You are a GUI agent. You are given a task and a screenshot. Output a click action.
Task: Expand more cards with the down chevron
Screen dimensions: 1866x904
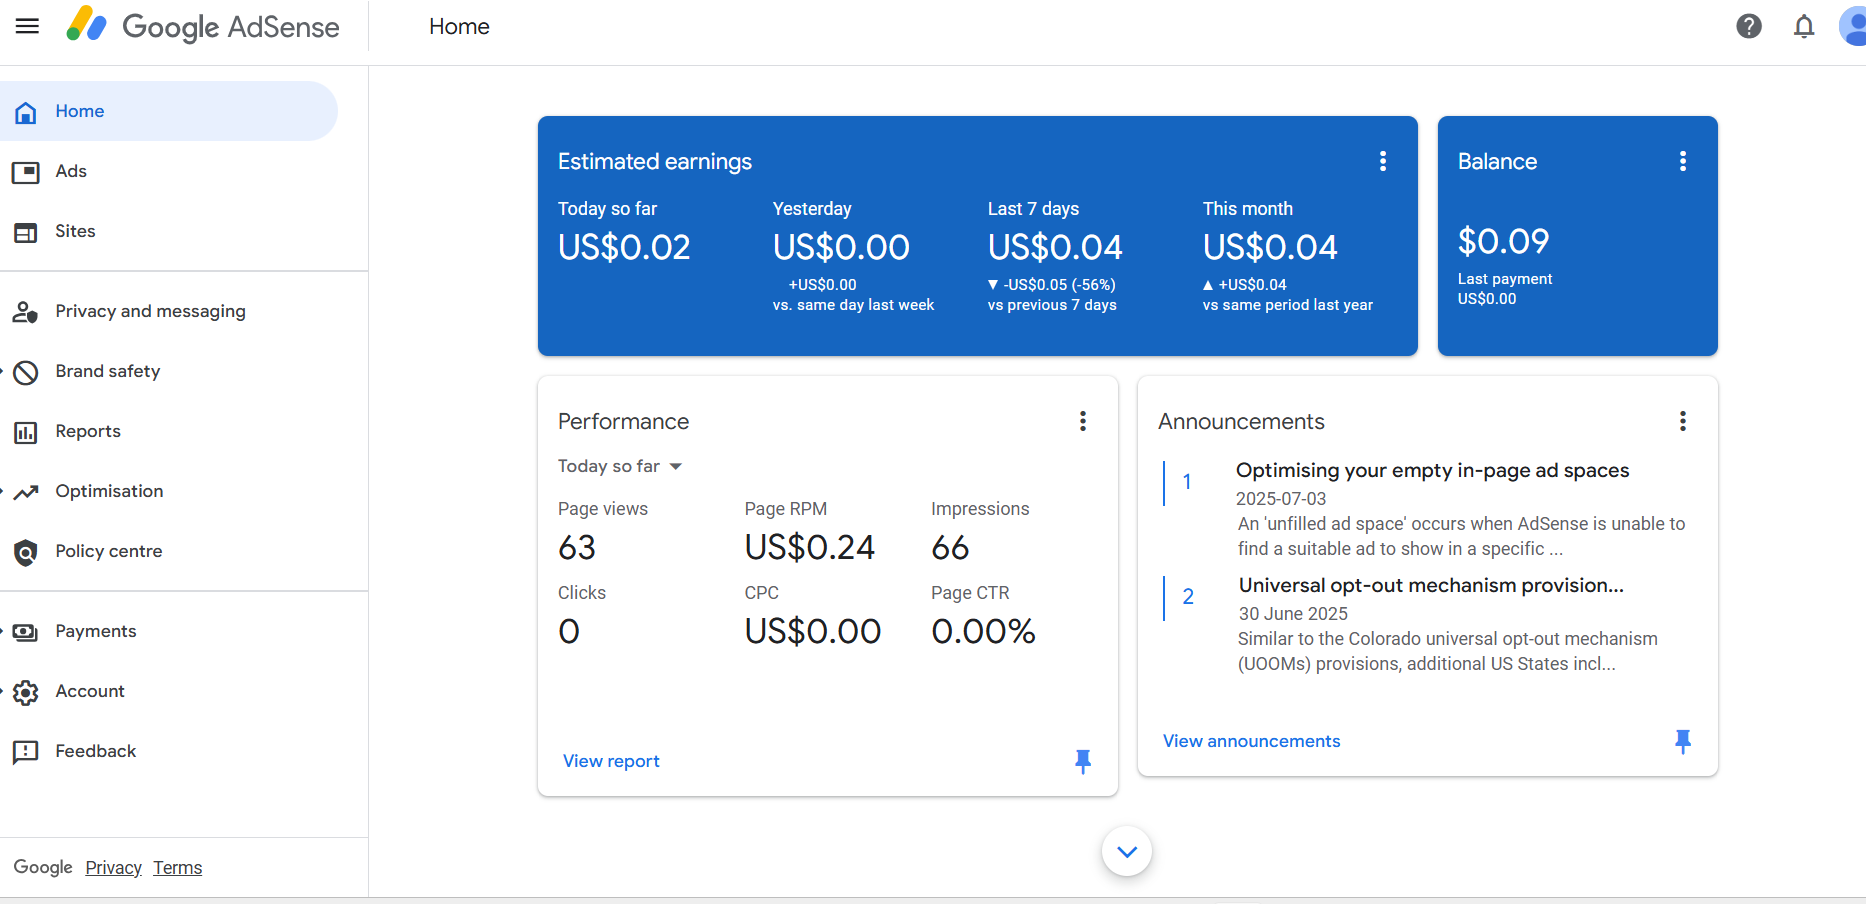[x=1127, y=852]
